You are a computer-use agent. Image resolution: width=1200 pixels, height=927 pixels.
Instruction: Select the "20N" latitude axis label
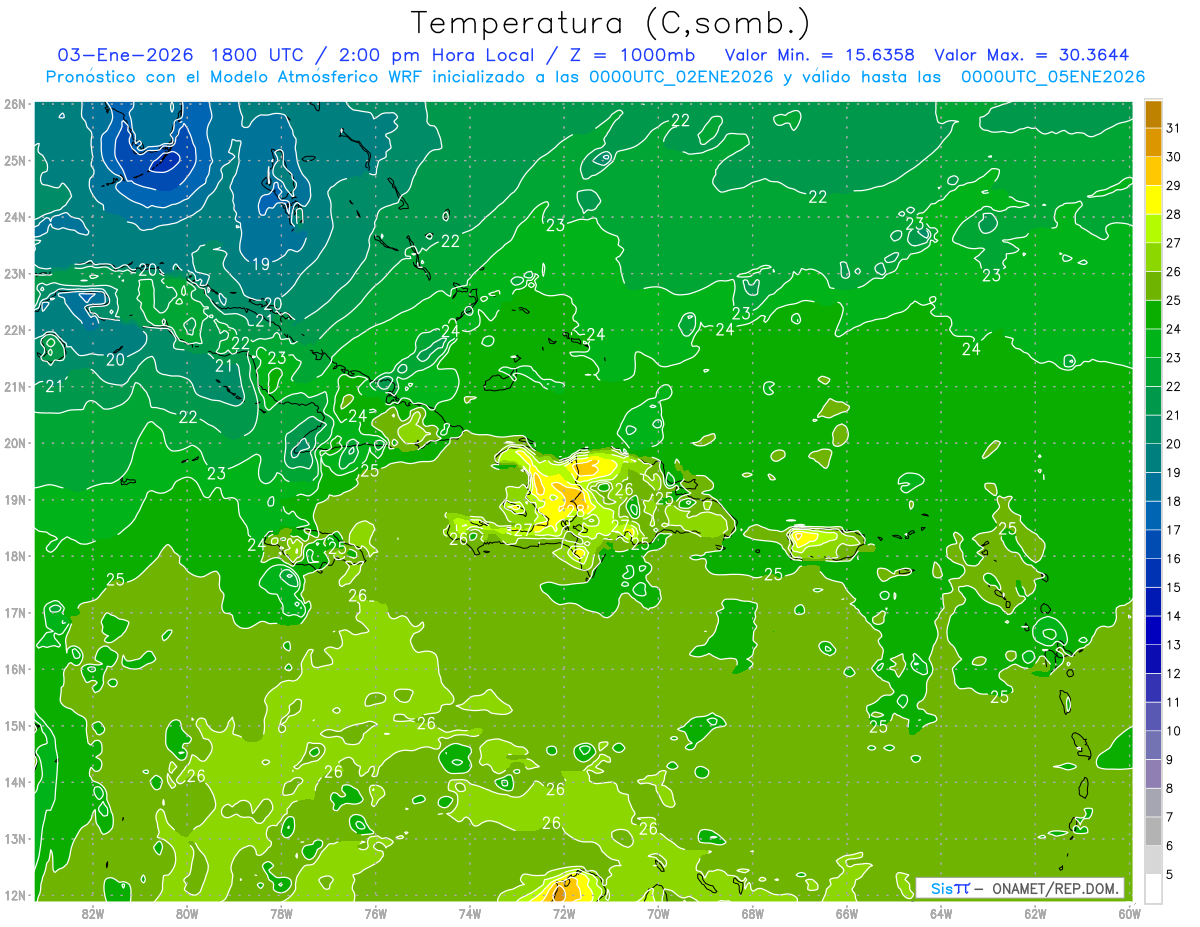[x=14, y=443]
